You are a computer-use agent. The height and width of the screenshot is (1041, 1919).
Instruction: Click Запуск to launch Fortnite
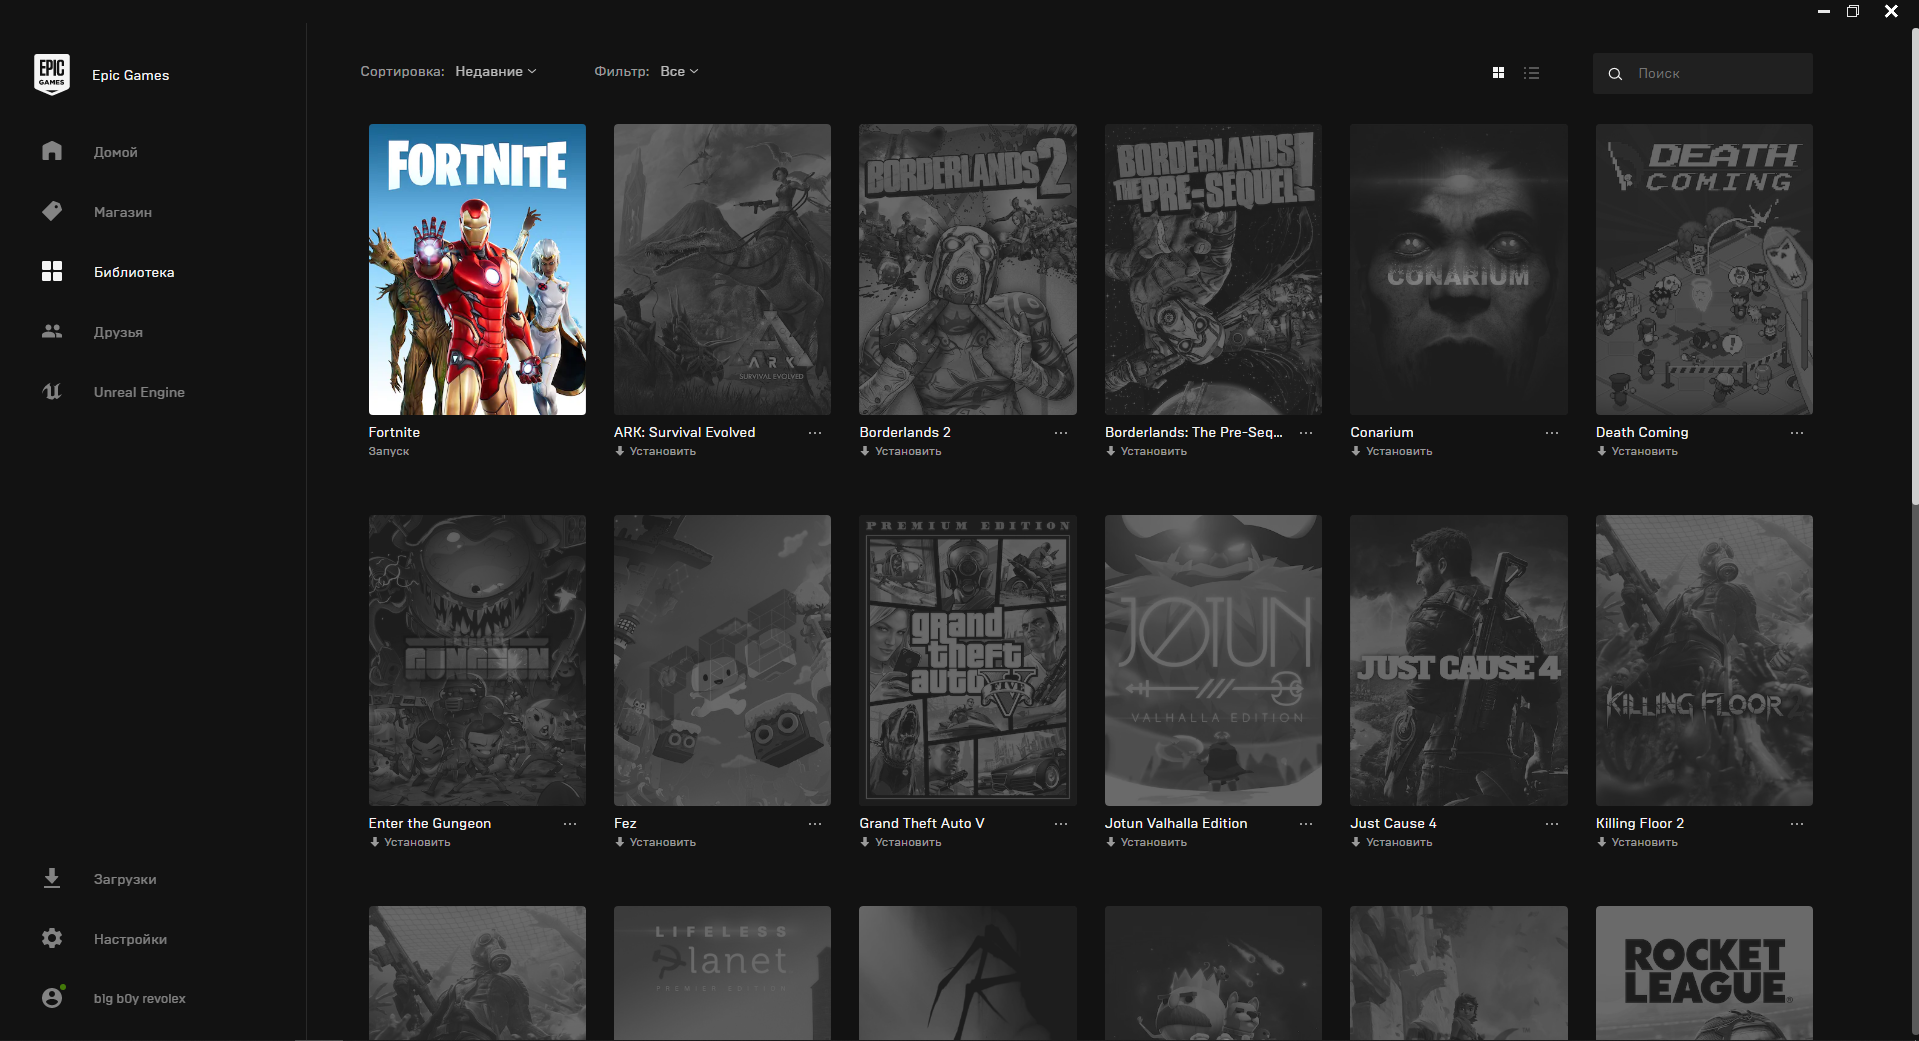pos(389,451)
